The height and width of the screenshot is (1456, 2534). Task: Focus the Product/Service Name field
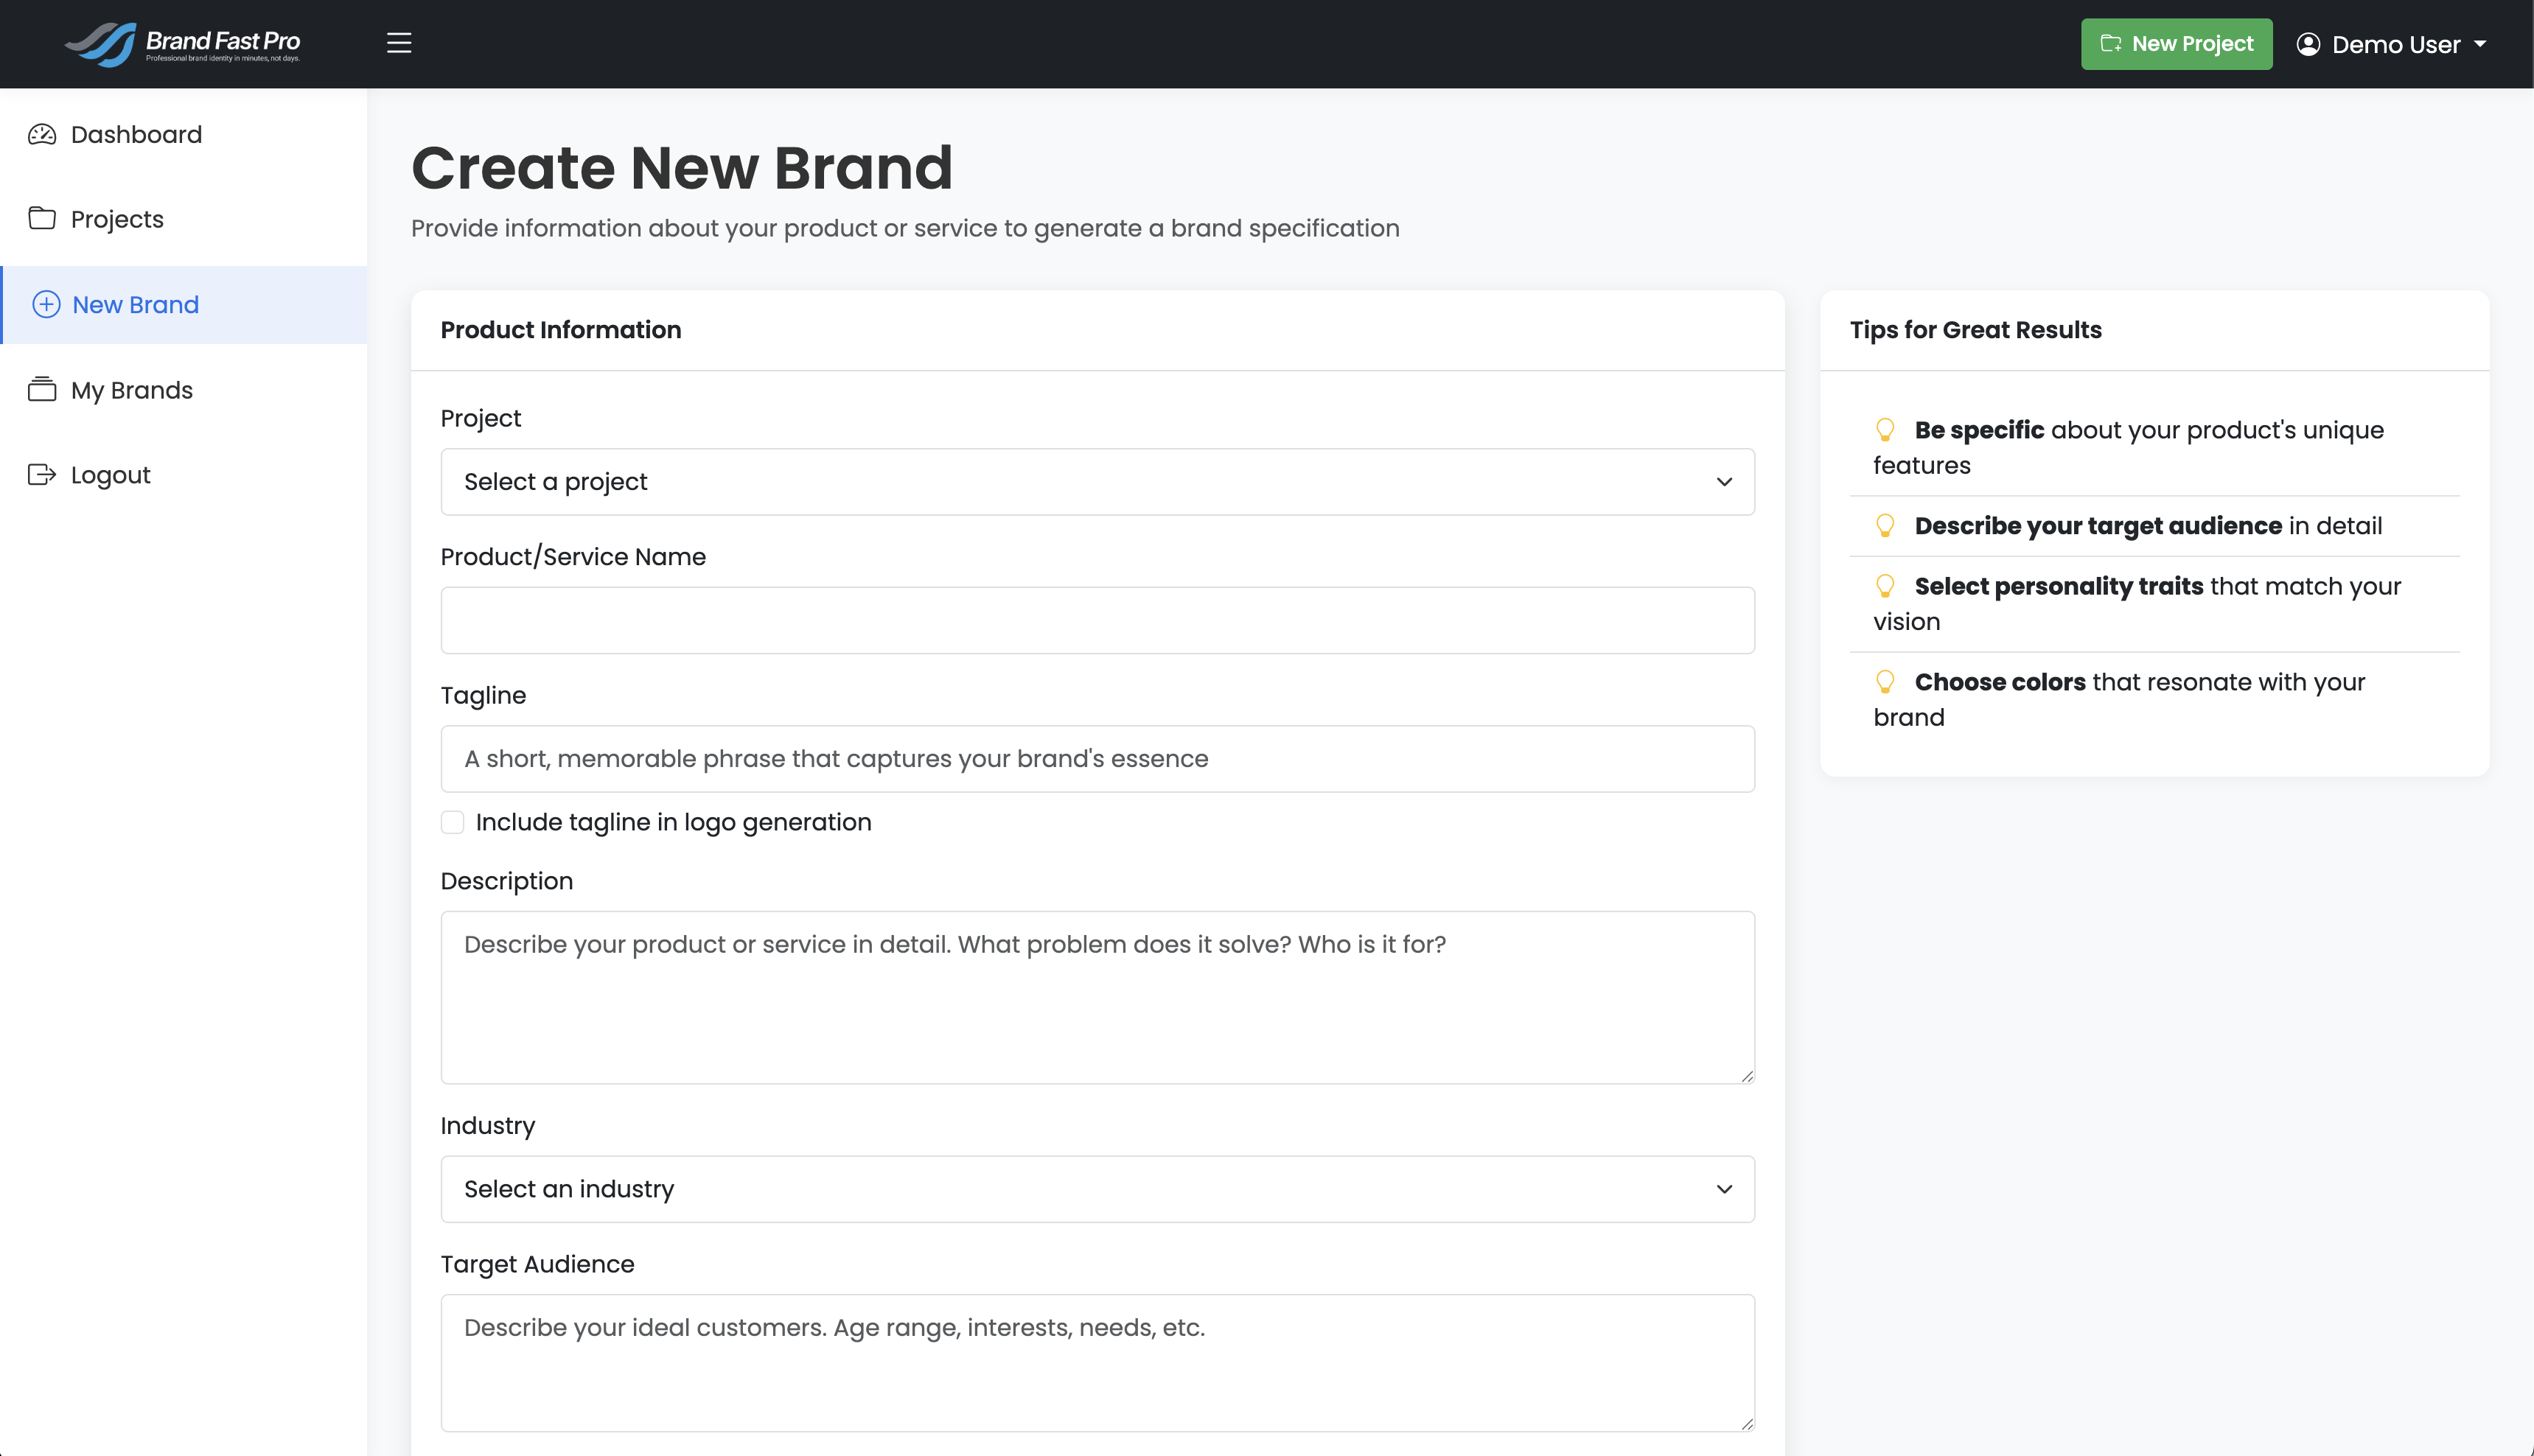click(1097, 620)
